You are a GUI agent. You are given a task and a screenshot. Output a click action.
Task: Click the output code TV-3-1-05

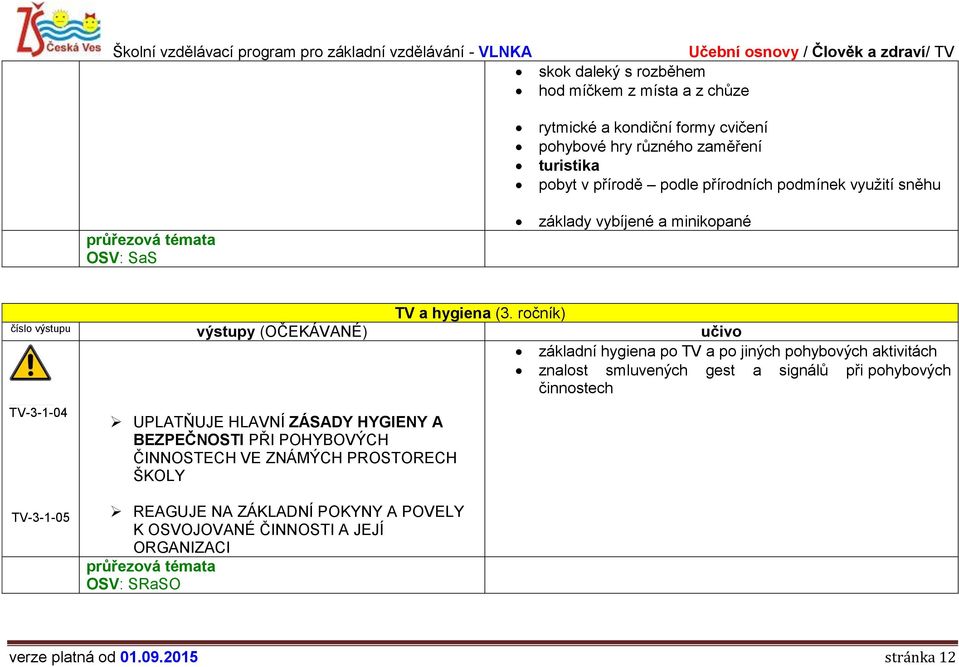point(40,518)
